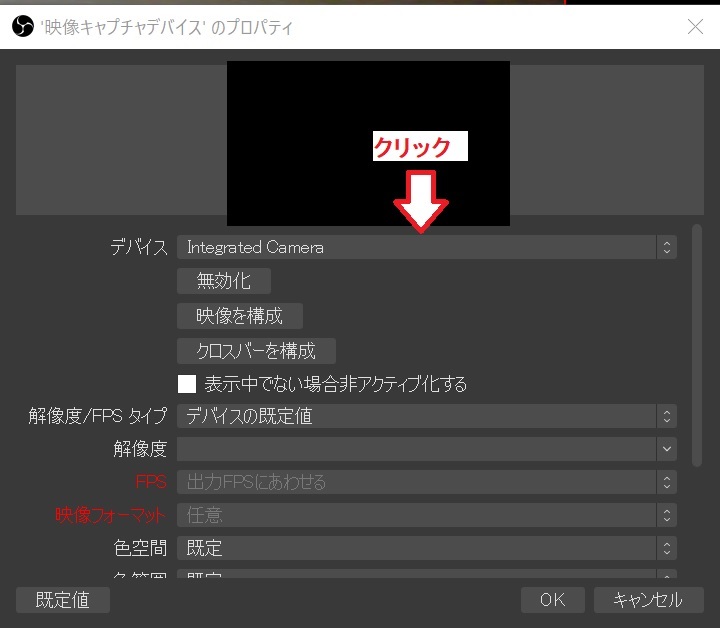
Task: Confirm with the OK button
Action: [x=553, y=600]
